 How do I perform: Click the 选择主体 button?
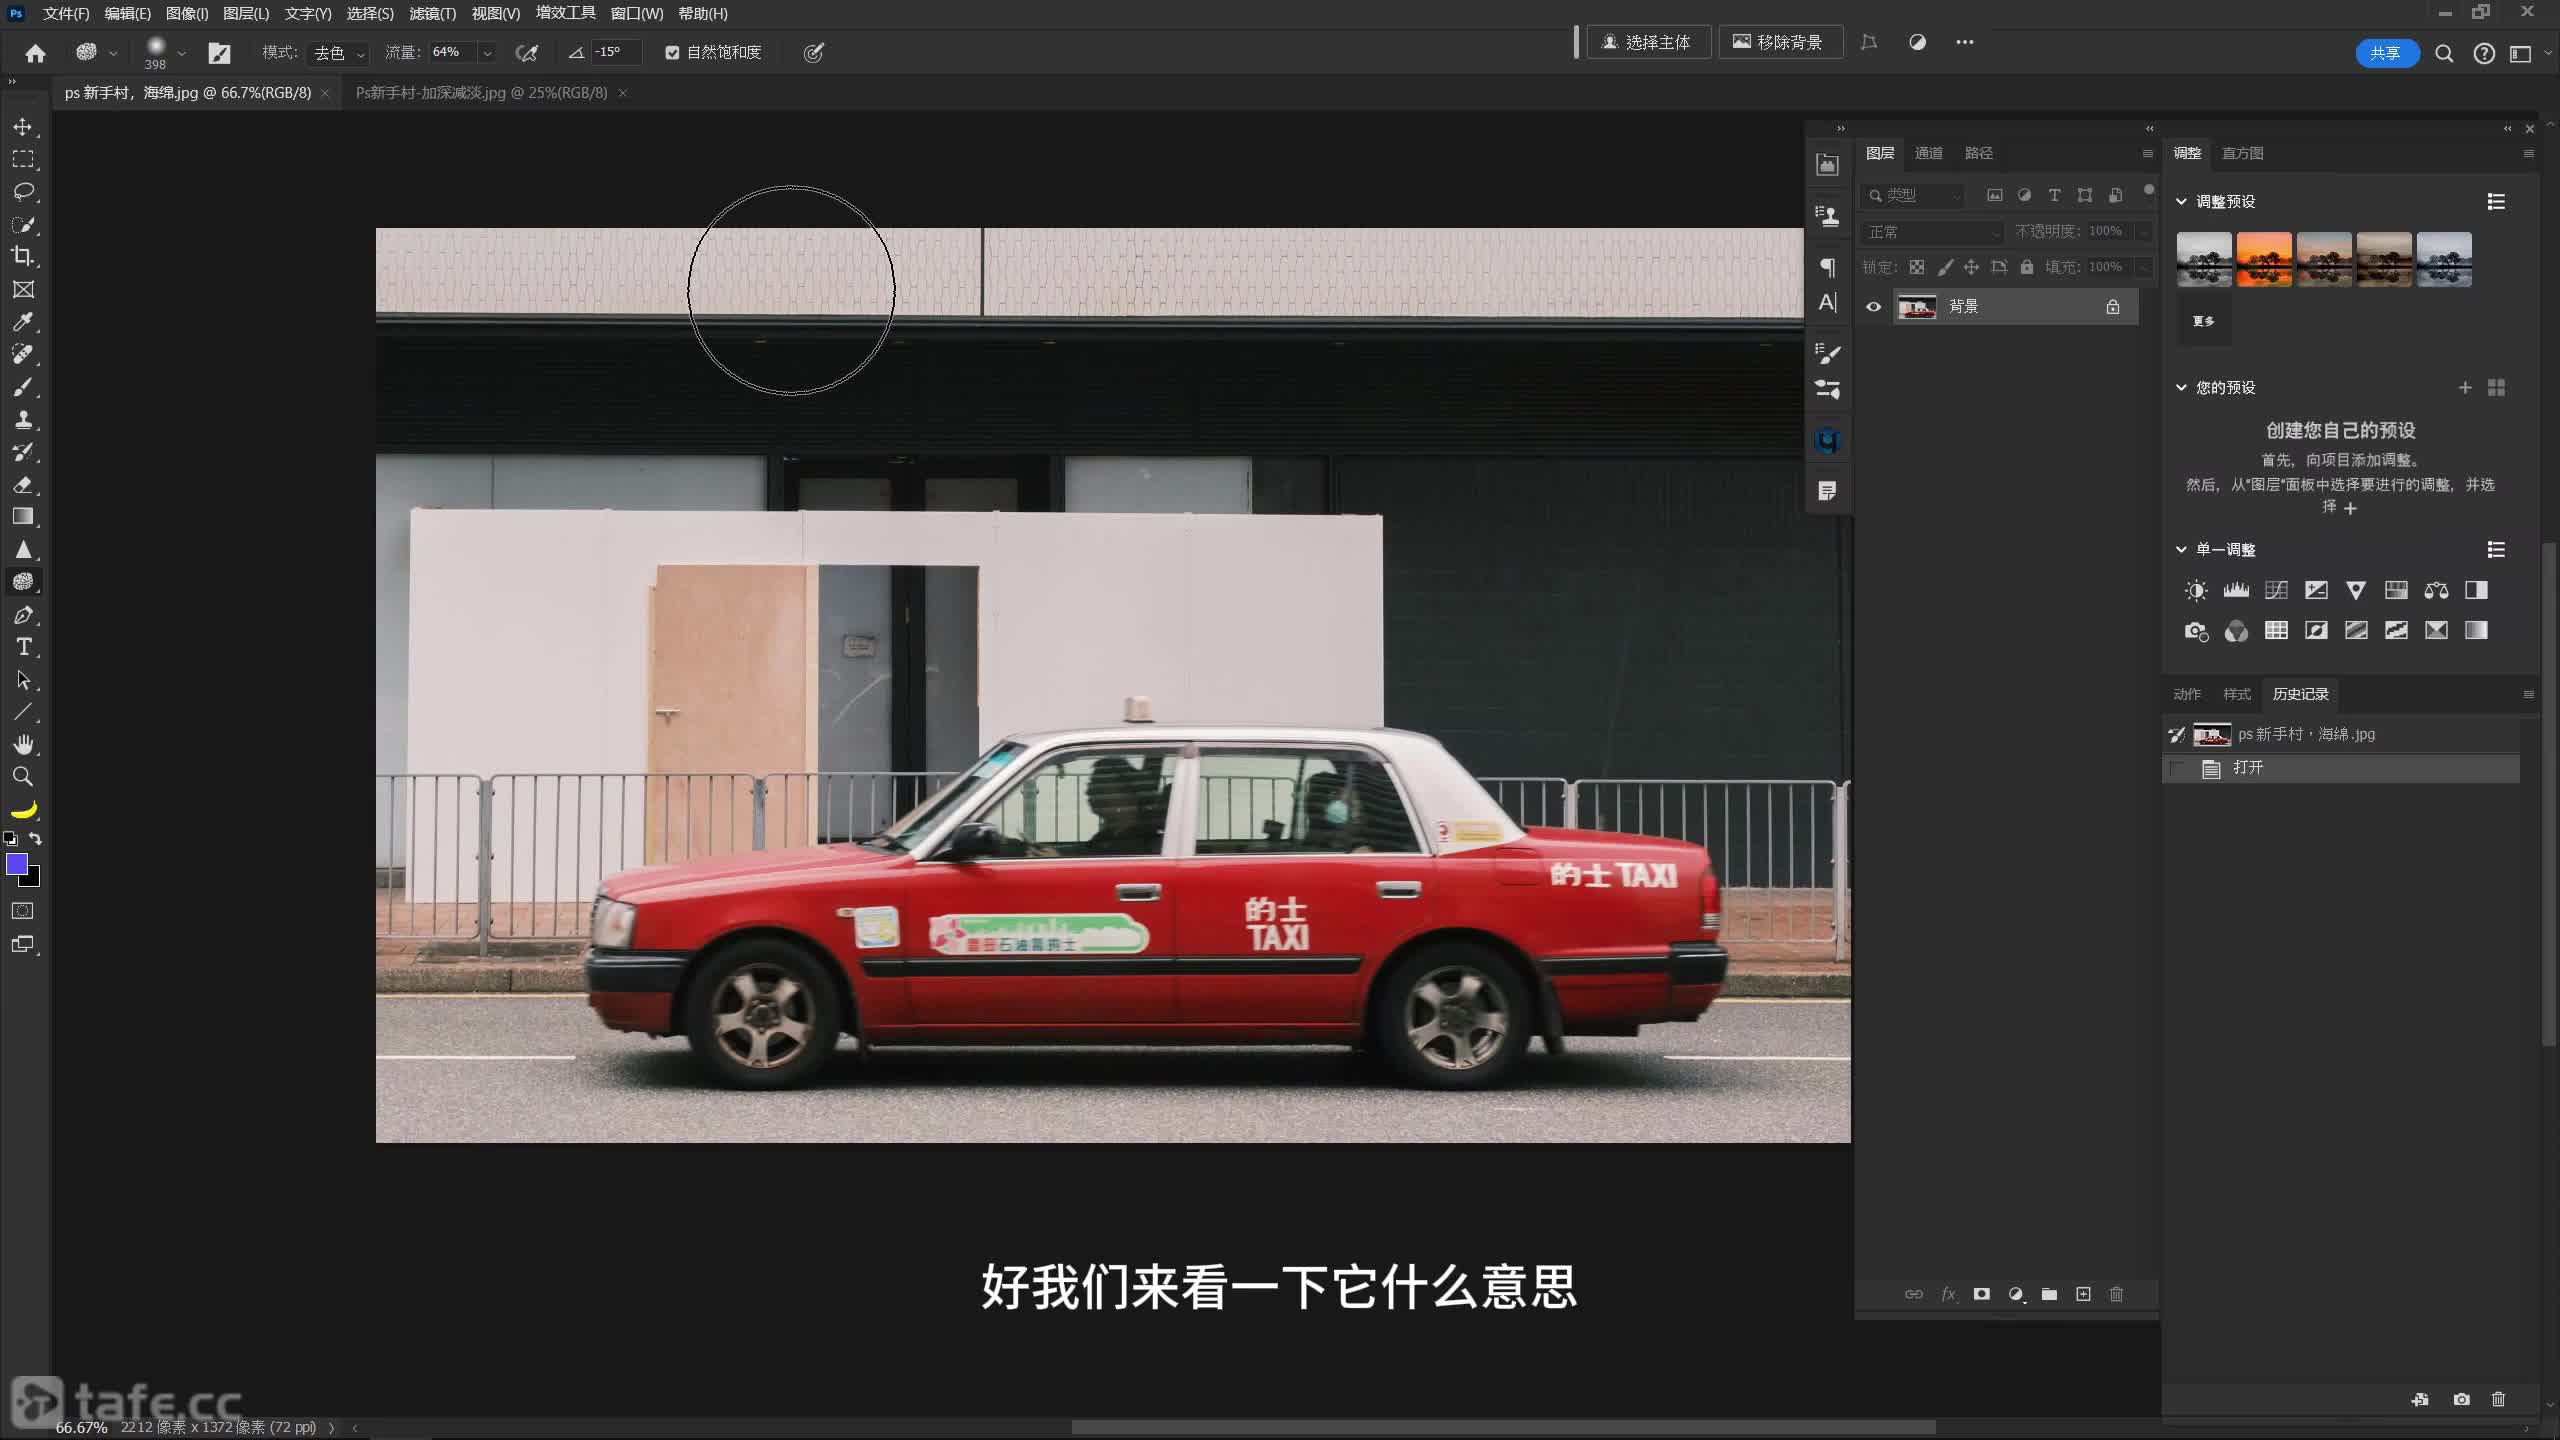pyautogui.click(x=1648, y=42)
